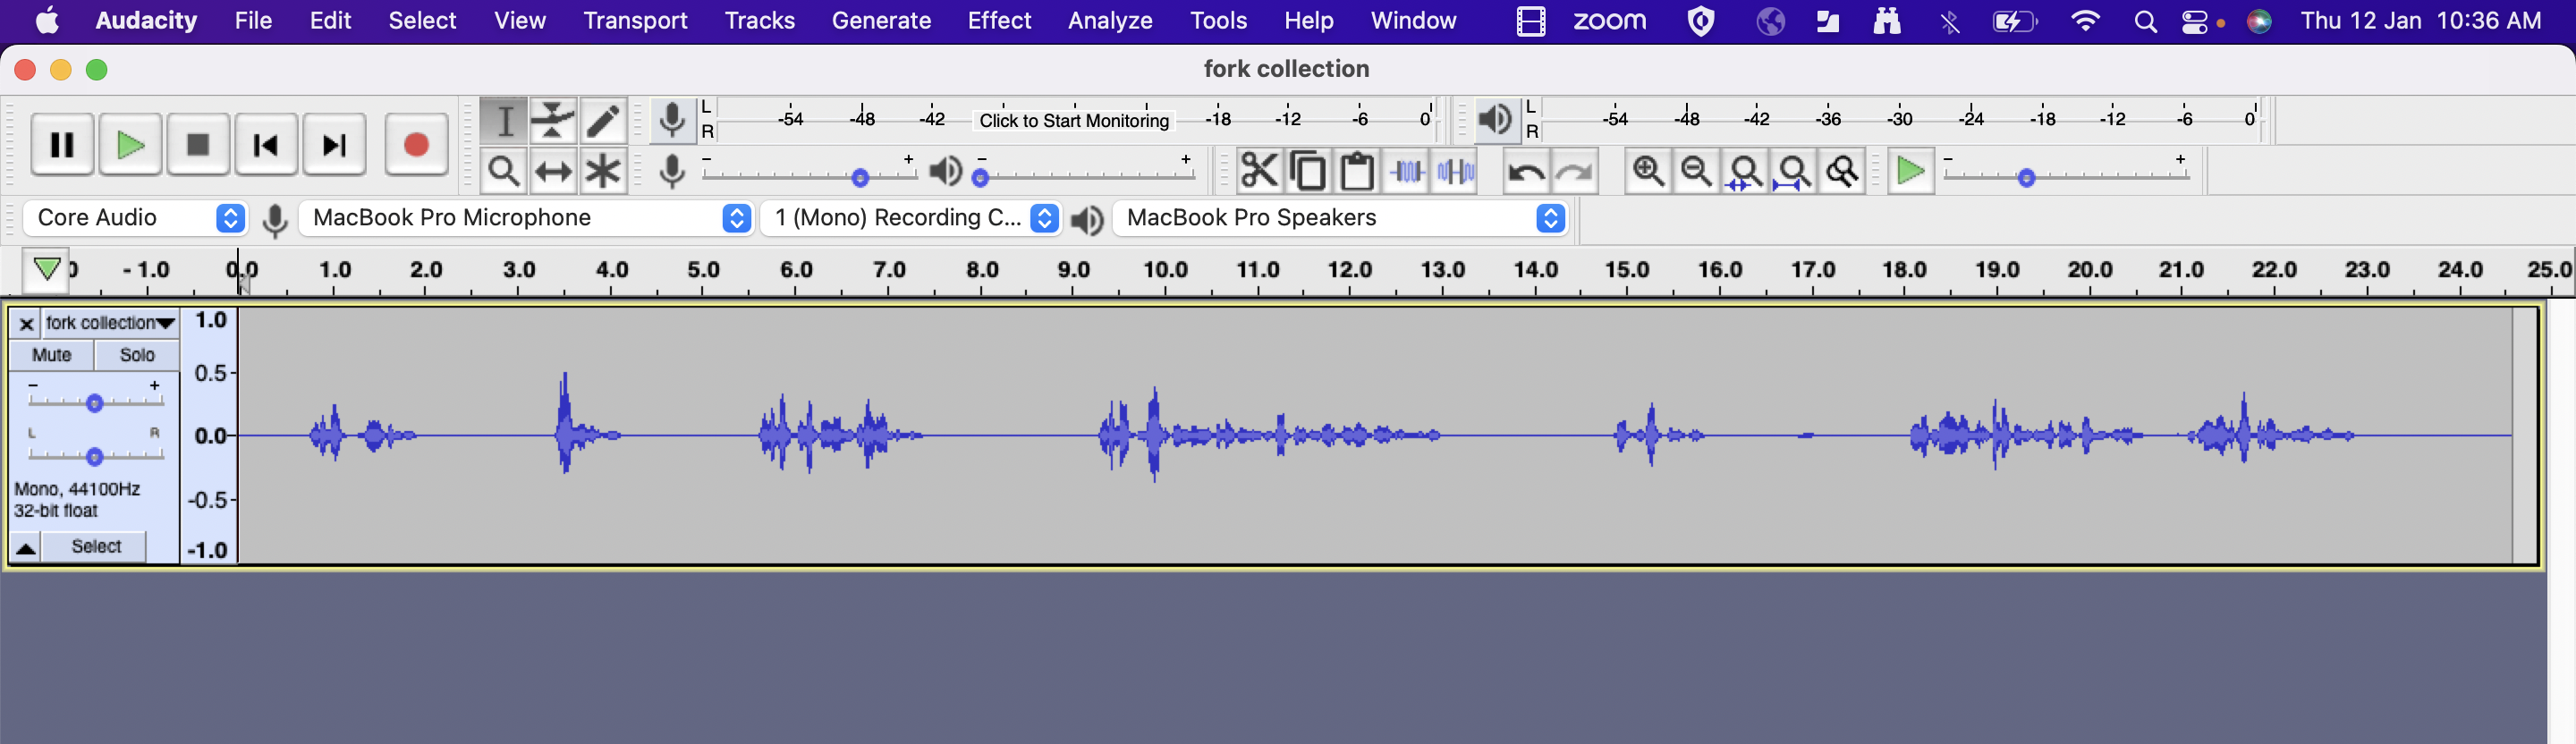Start playback with the green Play button
The width and height of the screenshot is (2576, 744).
click(x=130, y=145)
